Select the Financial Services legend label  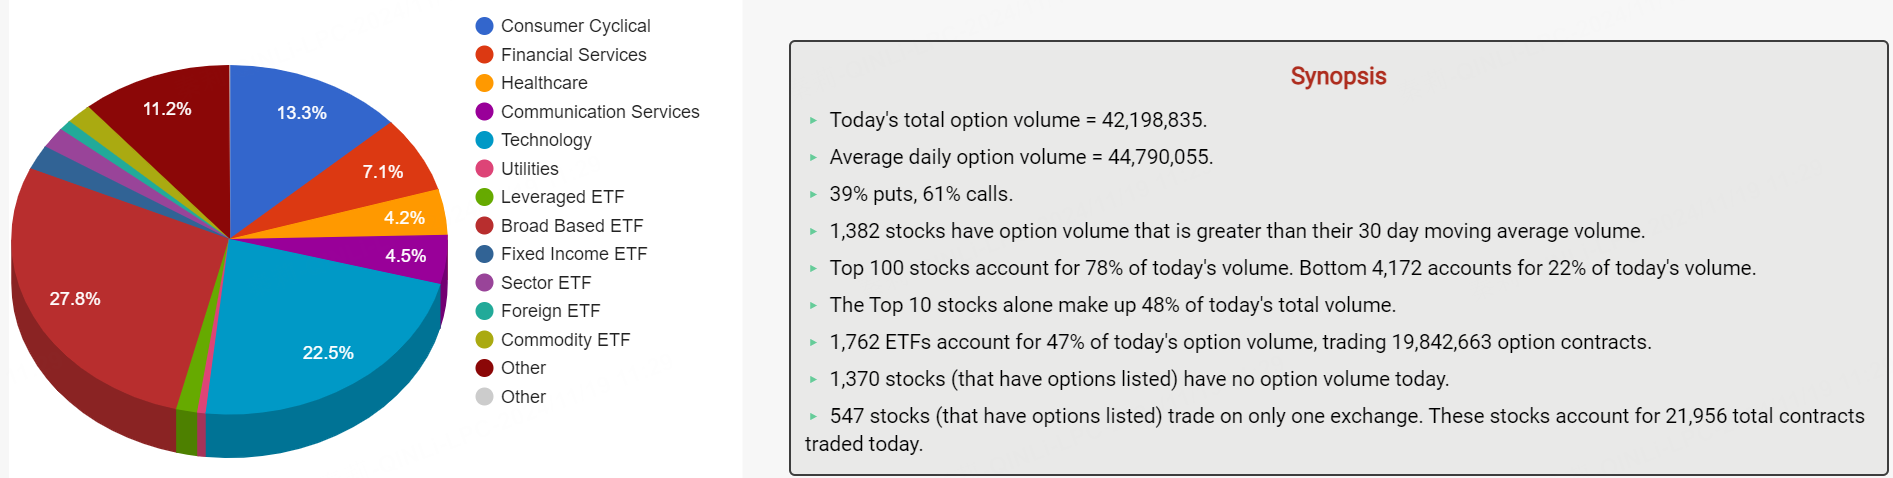click(573, 55)
